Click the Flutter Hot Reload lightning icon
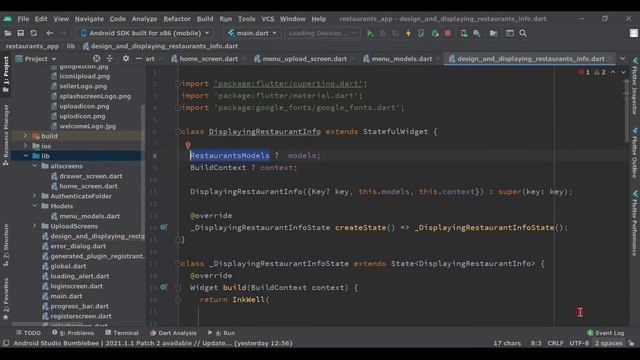 tap(408, 33)
